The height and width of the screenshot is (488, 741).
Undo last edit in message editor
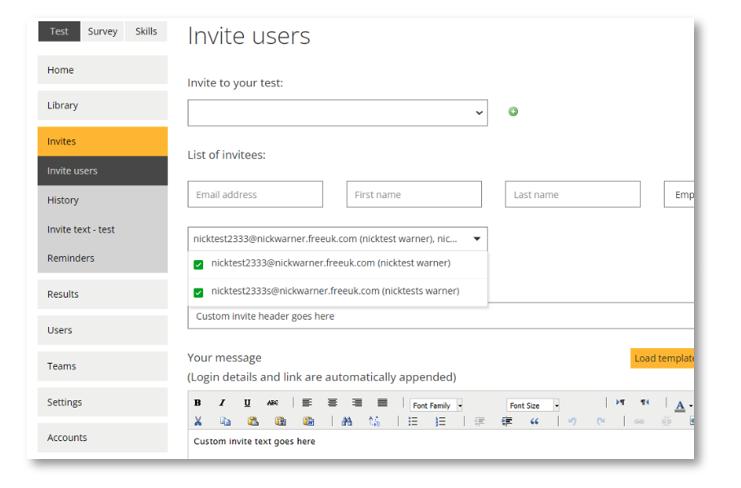(572, 421)
